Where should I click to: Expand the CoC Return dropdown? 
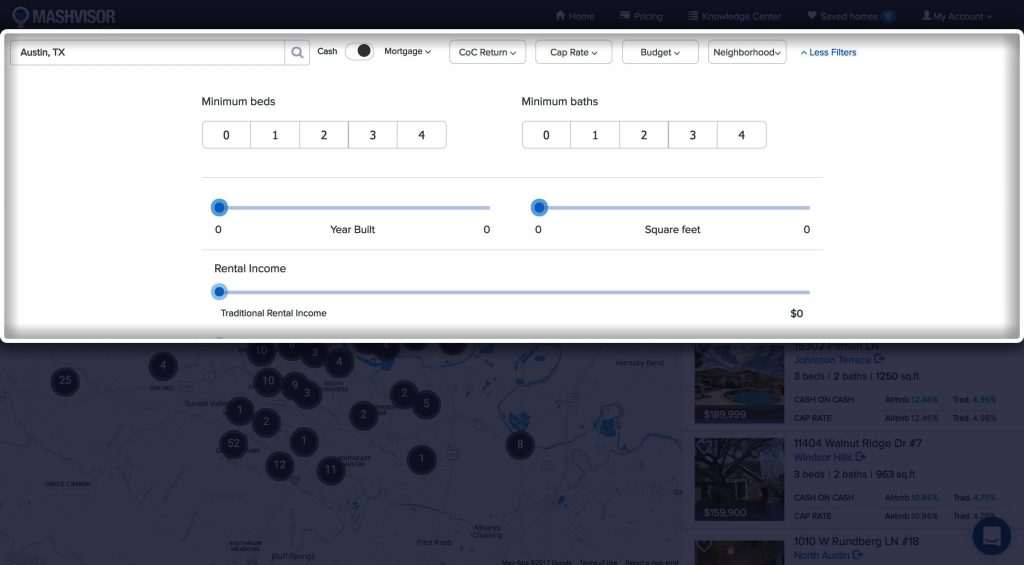pos(487,52)
